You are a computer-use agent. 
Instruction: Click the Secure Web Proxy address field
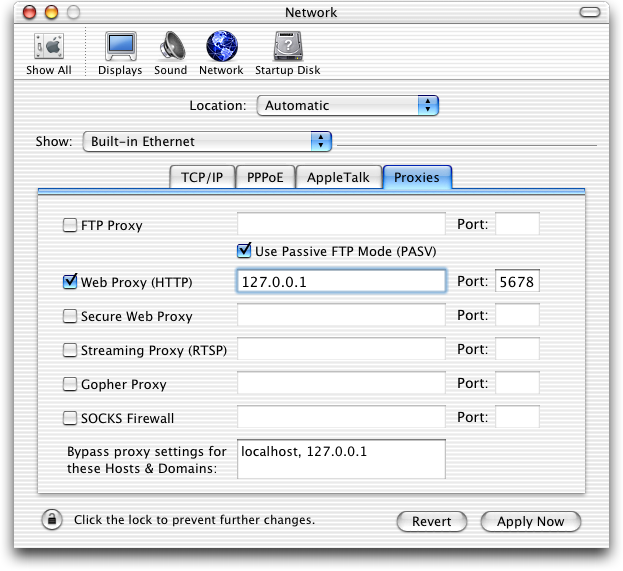point(341,315)
